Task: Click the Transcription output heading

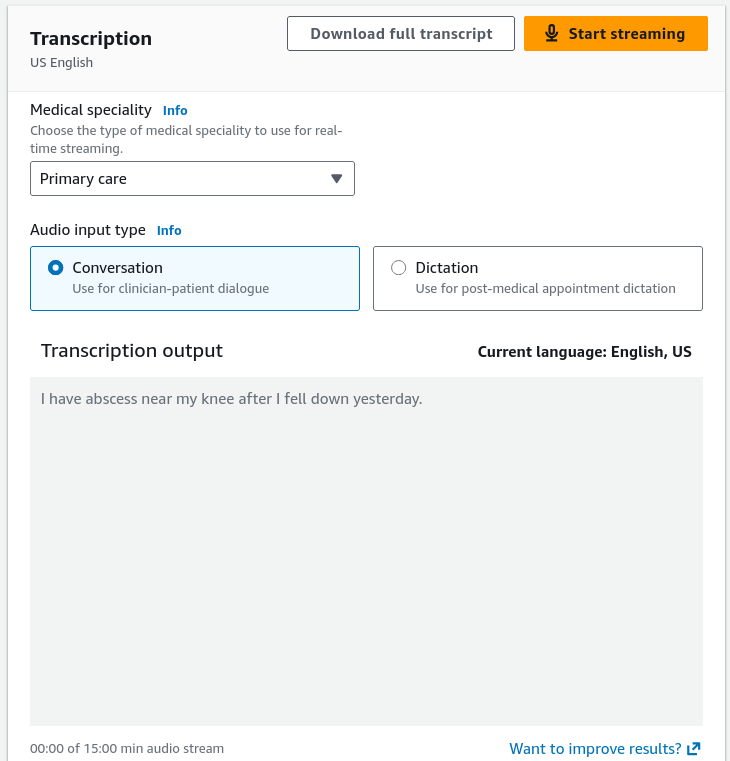Action: (132, 351)
